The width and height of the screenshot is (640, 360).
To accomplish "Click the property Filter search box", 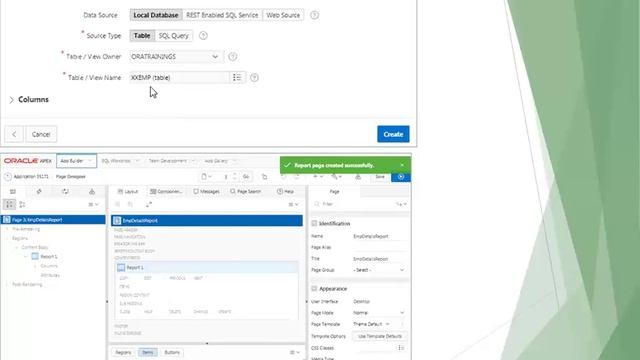I will (x=353, y=204).
